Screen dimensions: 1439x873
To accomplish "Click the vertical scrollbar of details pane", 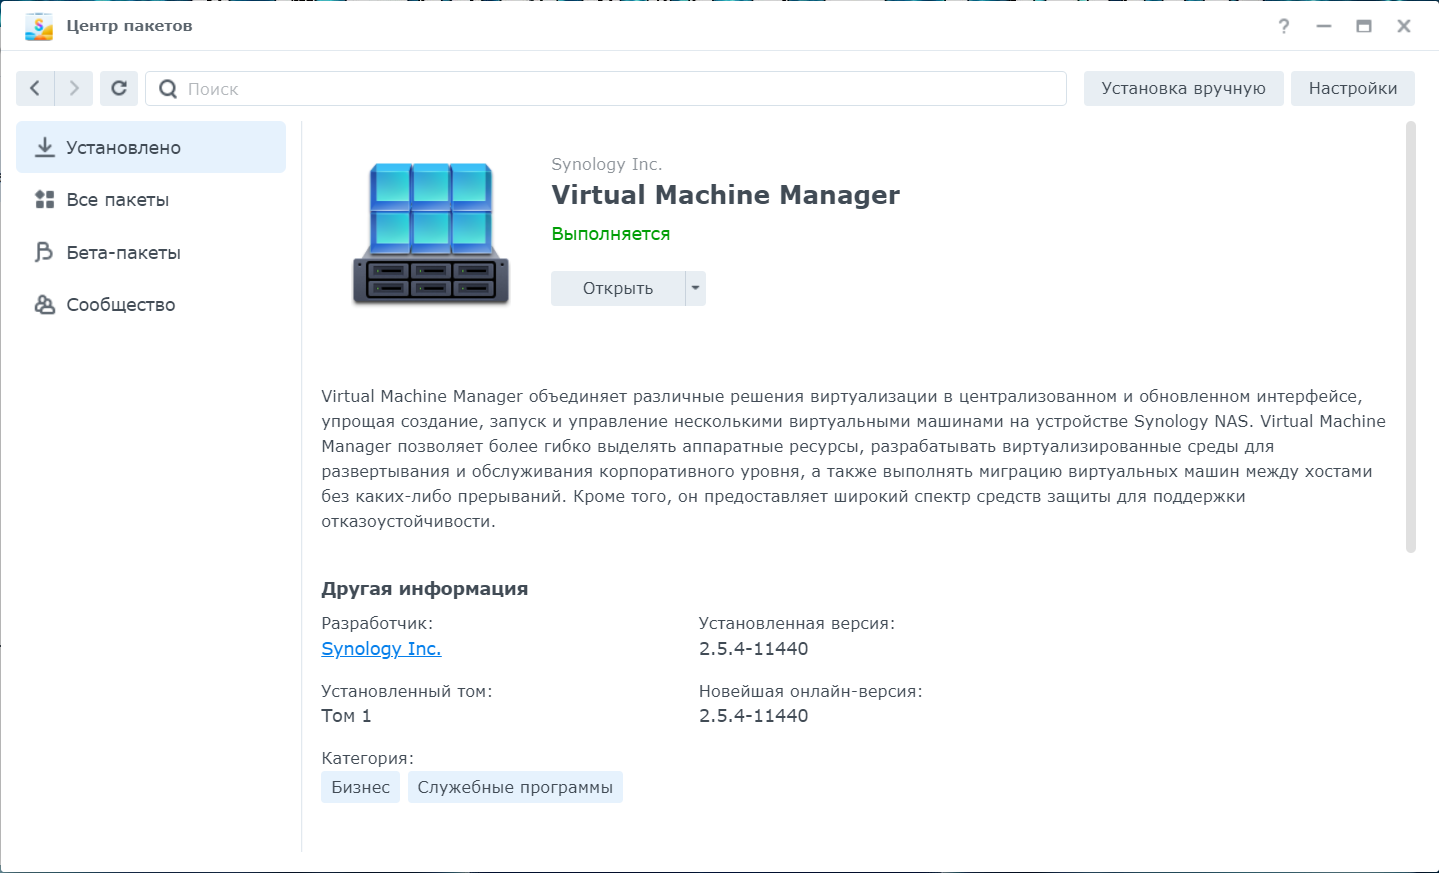I will coord(1411,337).
